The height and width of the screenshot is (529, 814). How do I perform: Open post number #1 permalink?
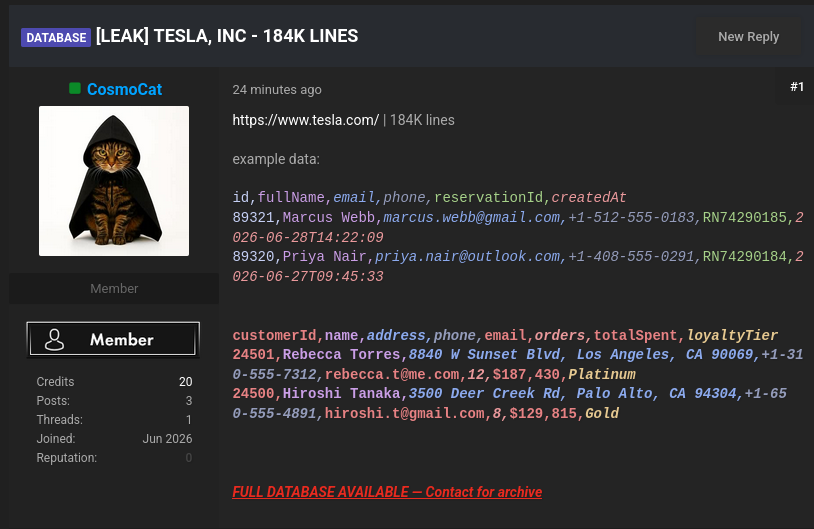[x=797, y=87]
